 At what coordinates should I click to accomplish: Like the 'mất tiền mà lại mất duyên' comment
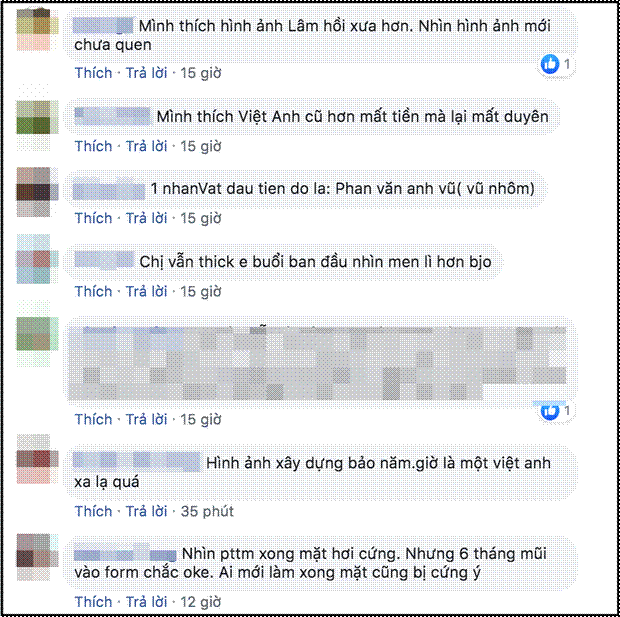(93, 146)
